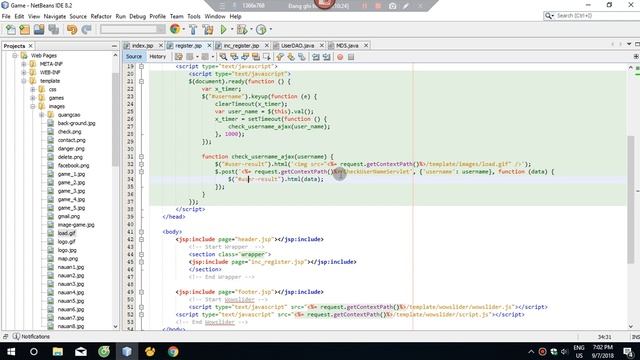
Task: Toggle the code fold at line 49
Action: [141, 292]
